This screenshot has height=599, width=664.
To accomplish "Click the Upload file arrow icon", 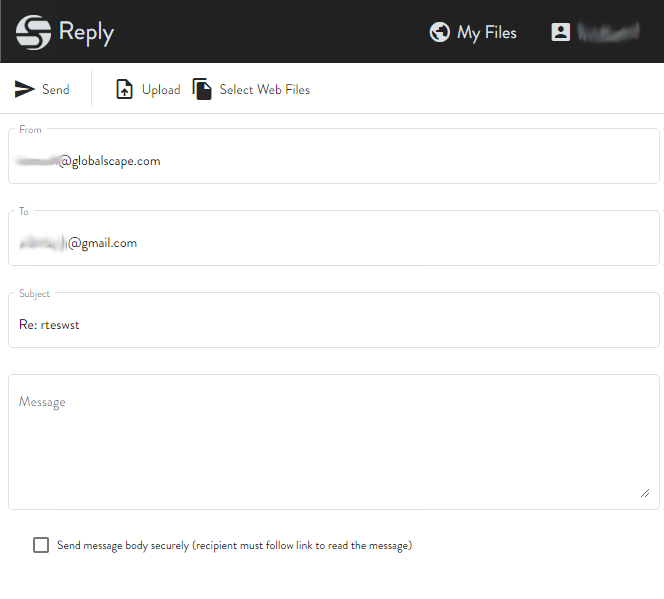I will click(x=125, y=89).
